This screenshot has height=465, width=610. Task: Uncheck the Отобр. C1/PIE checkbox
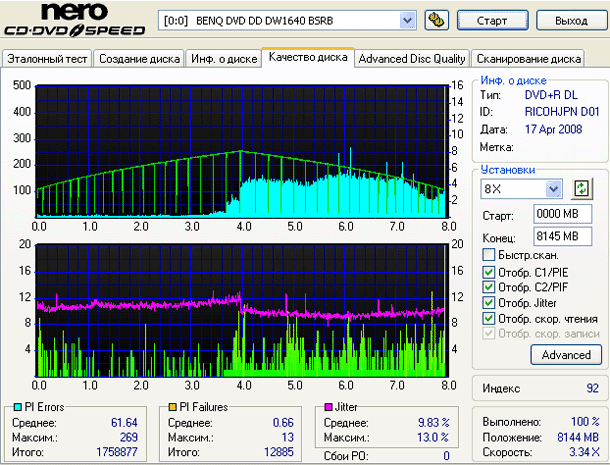pyautogui.click(x=489, y=272)
